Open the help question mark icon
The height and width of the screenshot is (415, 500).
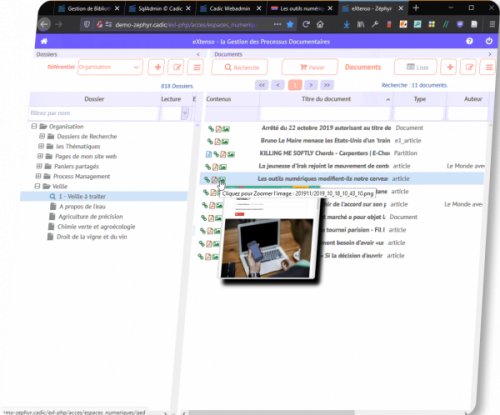(x=469, y=41)
